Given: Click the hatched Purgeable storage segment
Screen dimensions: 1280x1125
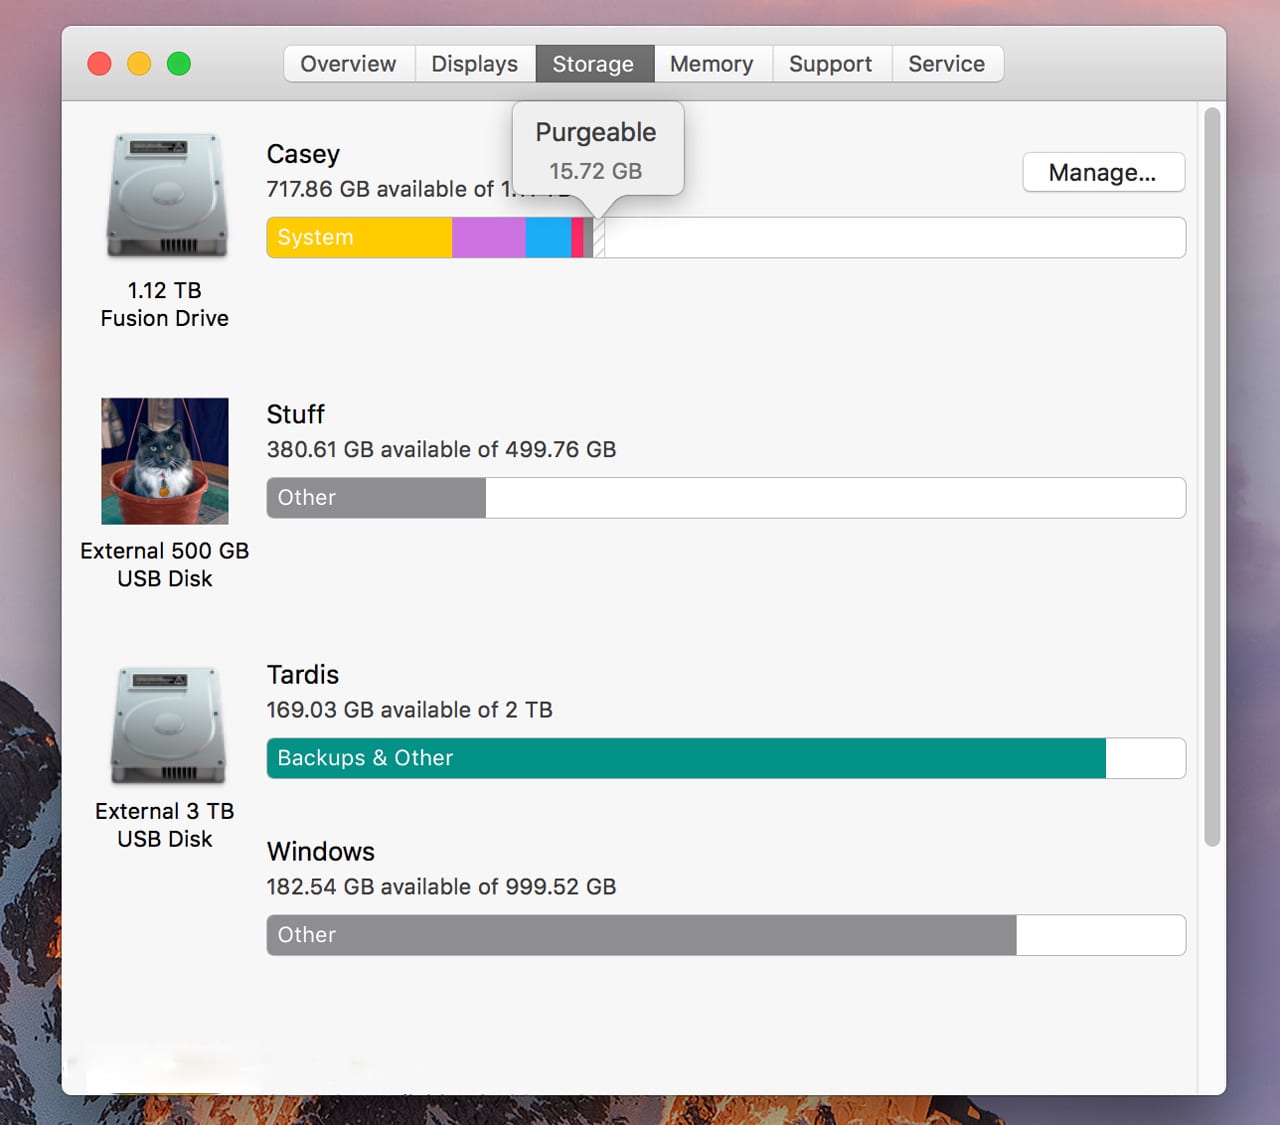Looking at the screenshot, I should click(600, 239).
